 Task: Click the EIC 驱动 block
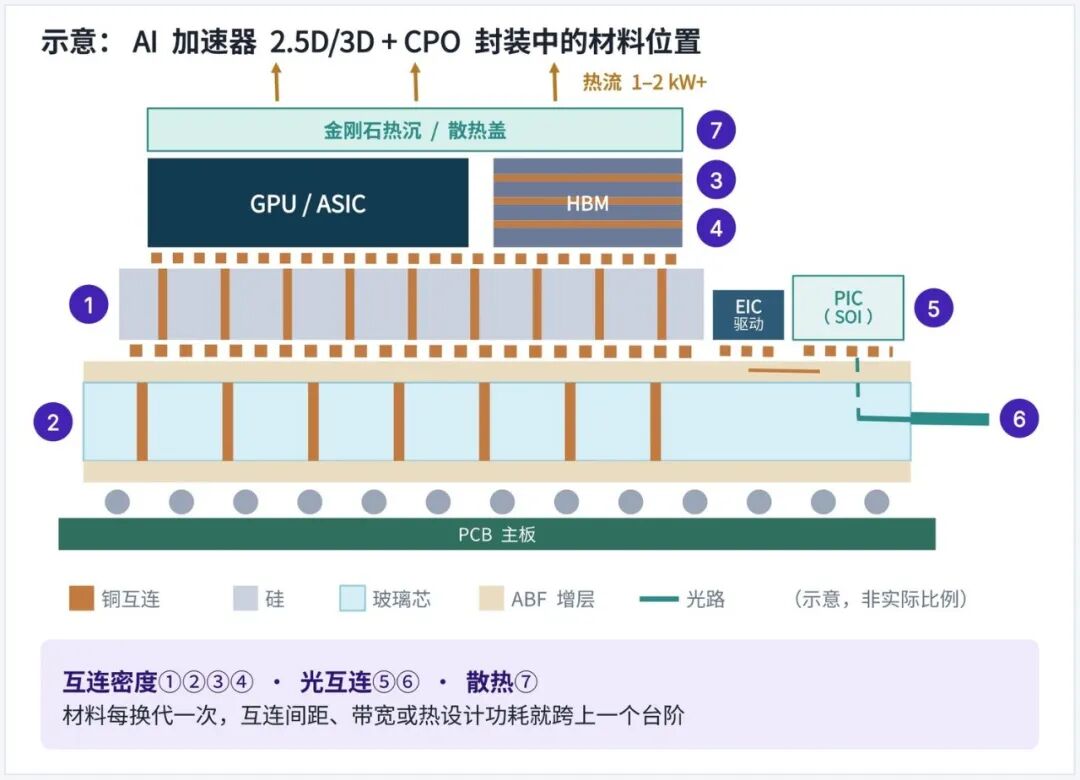[748, 315]
